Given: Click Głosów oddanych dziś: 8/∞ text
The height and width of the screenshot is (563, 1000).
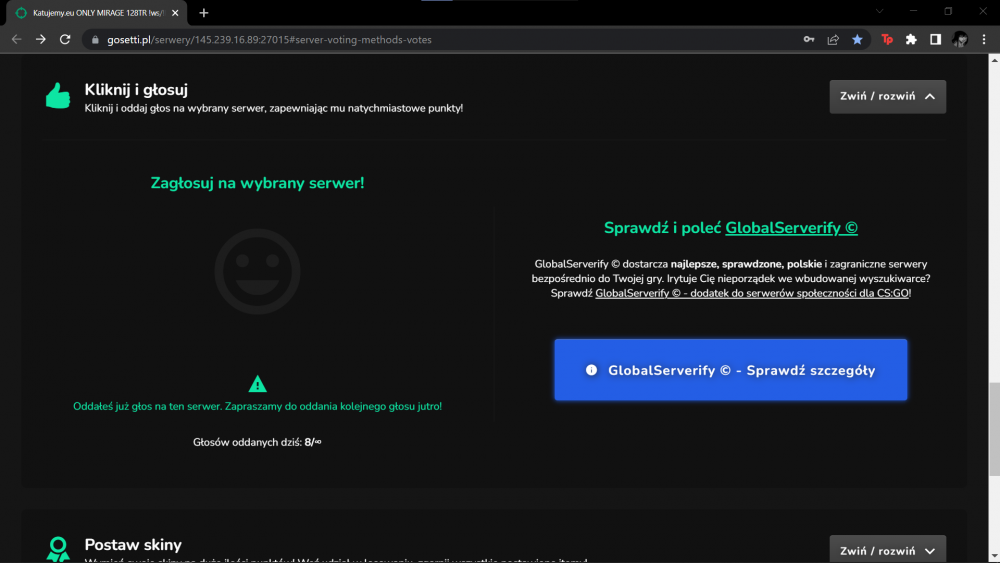Looking at the screenshot, I should 257,442.
